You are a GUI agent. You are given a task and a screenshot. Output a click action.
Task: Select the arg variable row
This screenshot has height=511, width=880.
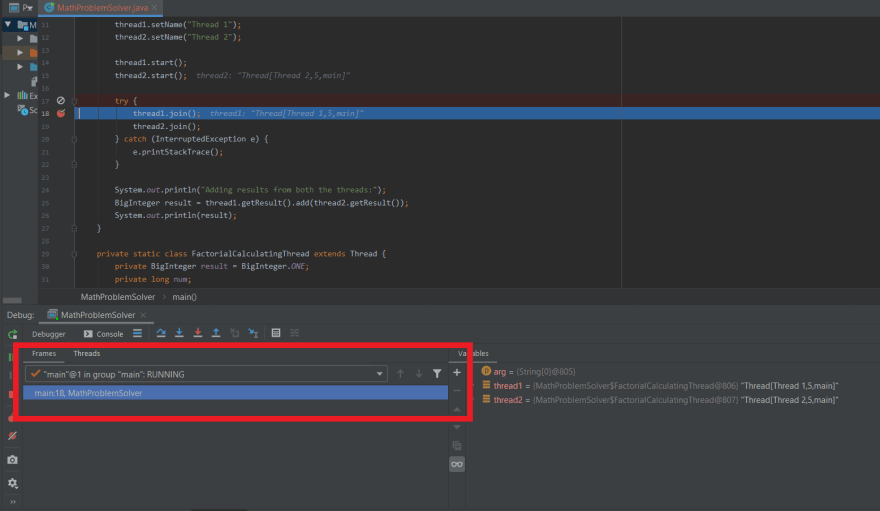pyautogui.click(x=528, y=371)
